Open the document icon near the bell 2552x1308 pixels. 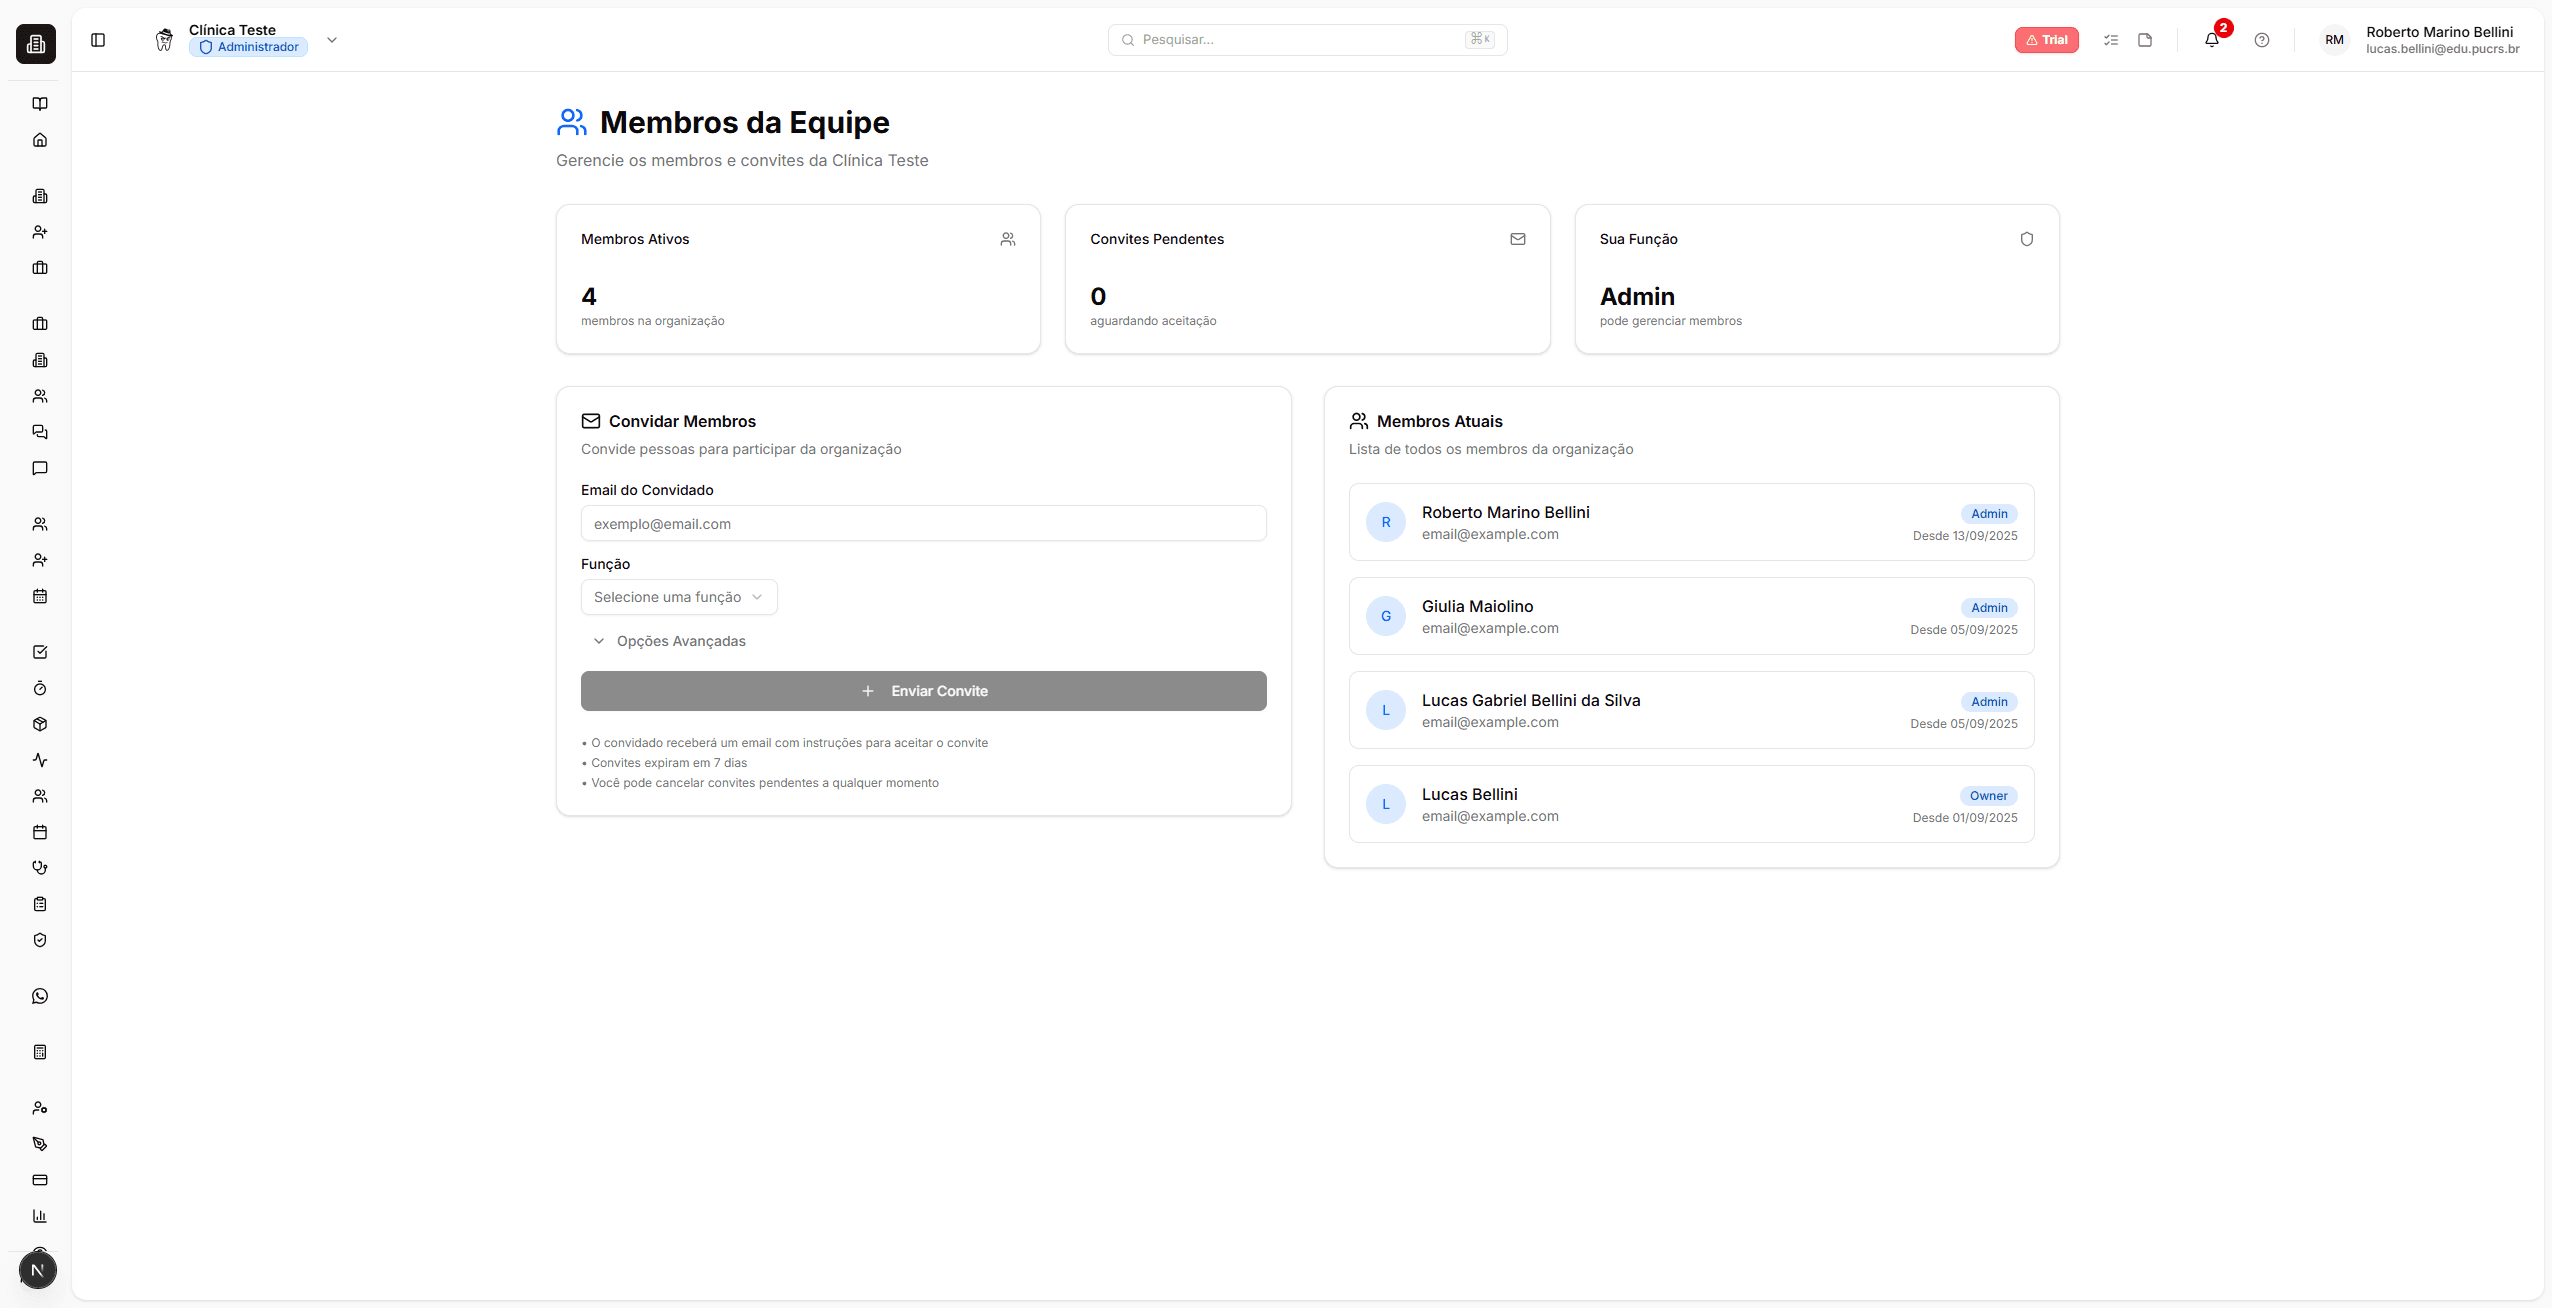[2145, 40]
